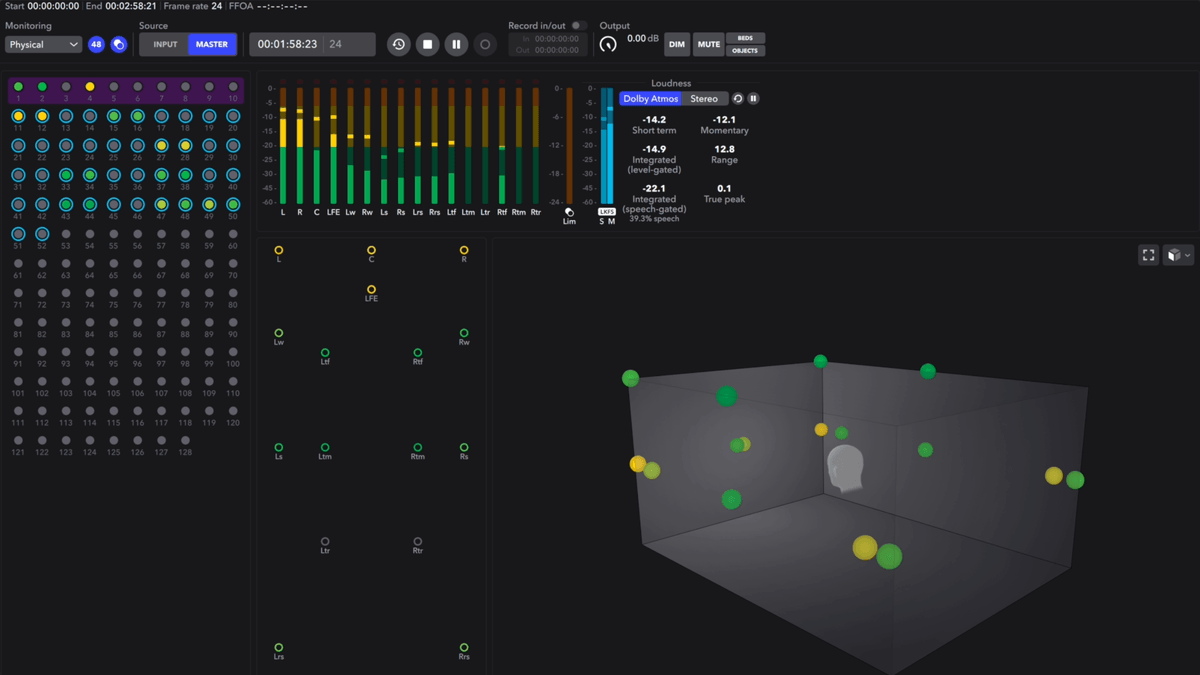Pause transport using the pause button
The height and width of the screenshot is (675, 1200).
click(x=456, y=44)
